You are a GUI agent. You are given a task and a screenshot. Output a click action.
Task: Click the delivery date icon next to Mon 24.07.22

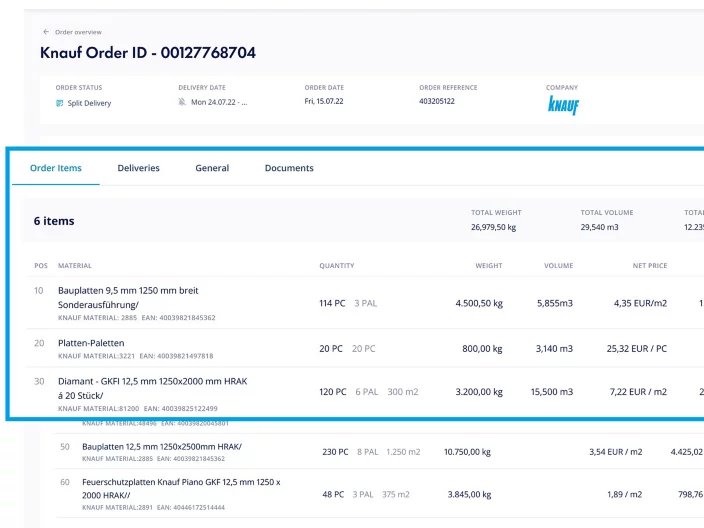182,103
